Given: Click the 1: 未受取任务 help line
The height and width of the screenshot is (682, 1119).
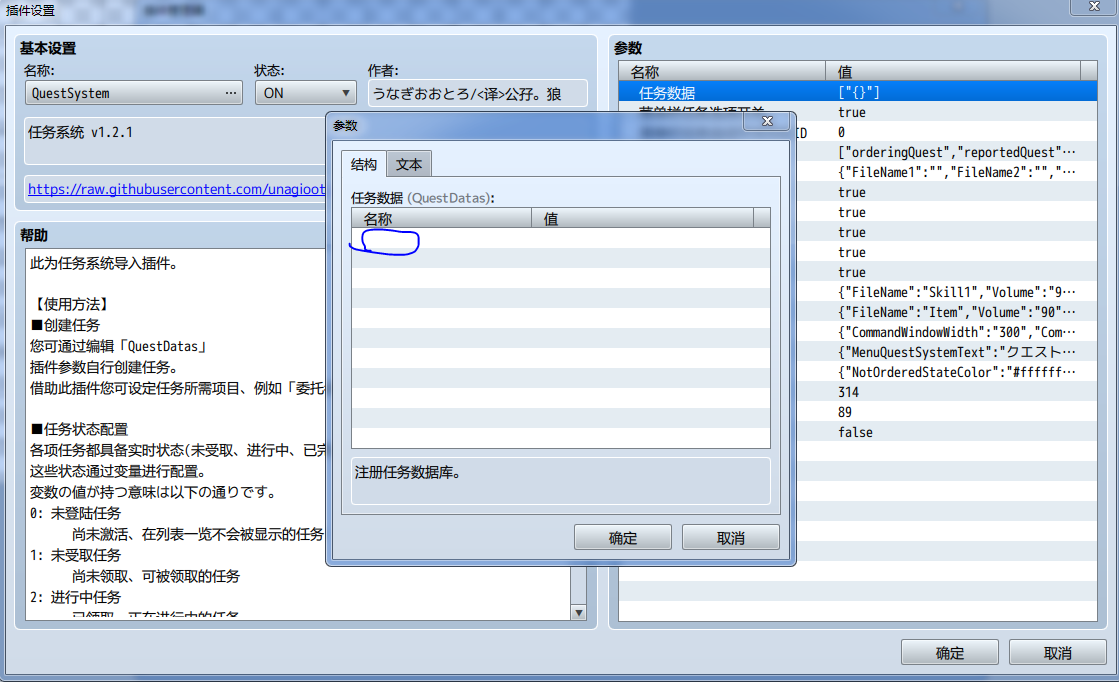Looking at the screenshot, I should click(76, 555).
